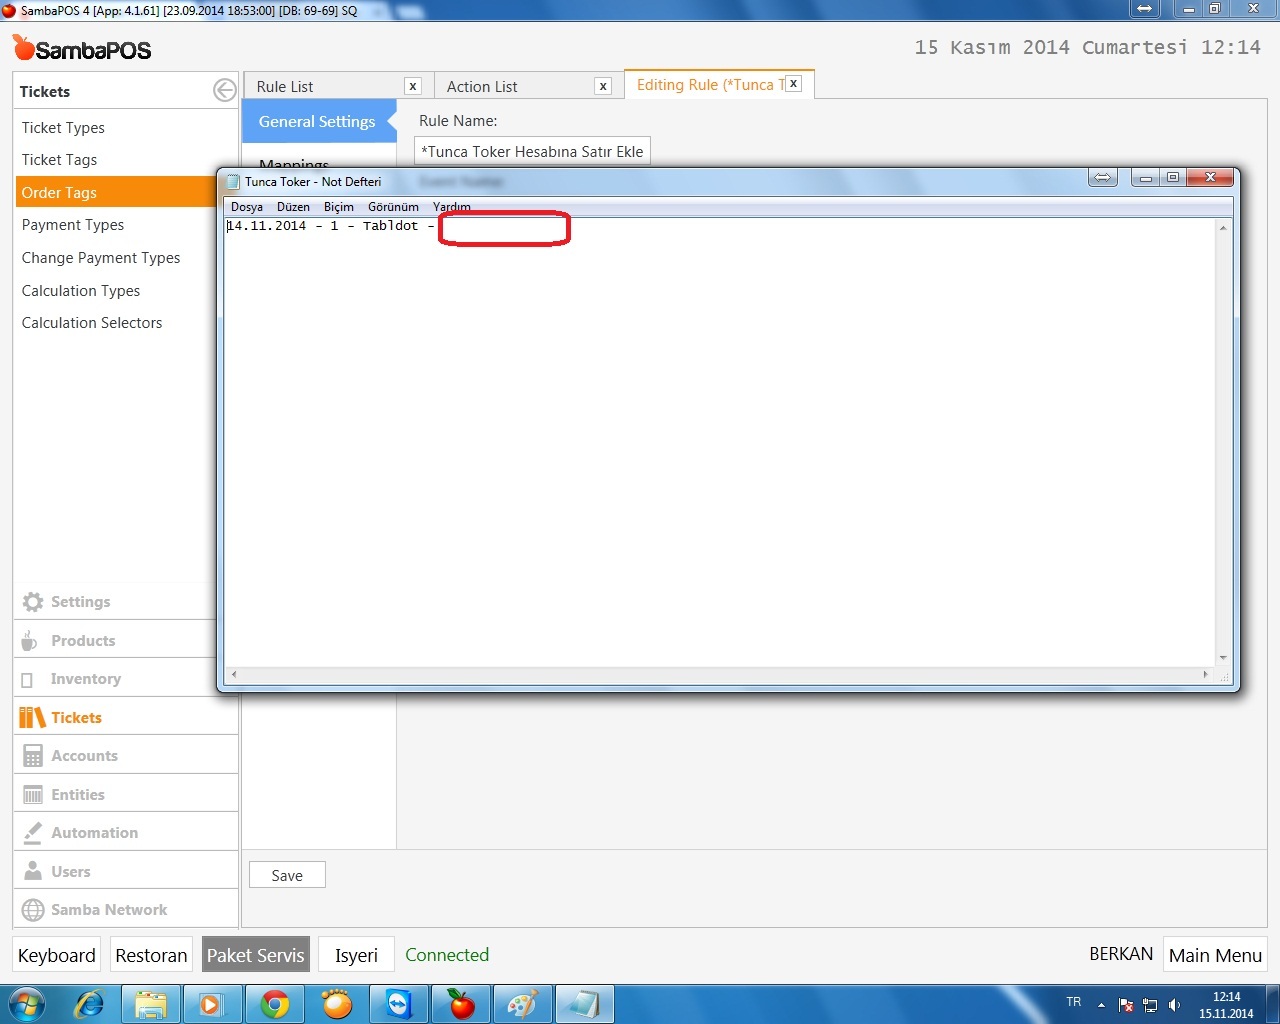Open the Settings gear icon in sidebar

pos(32,601)
